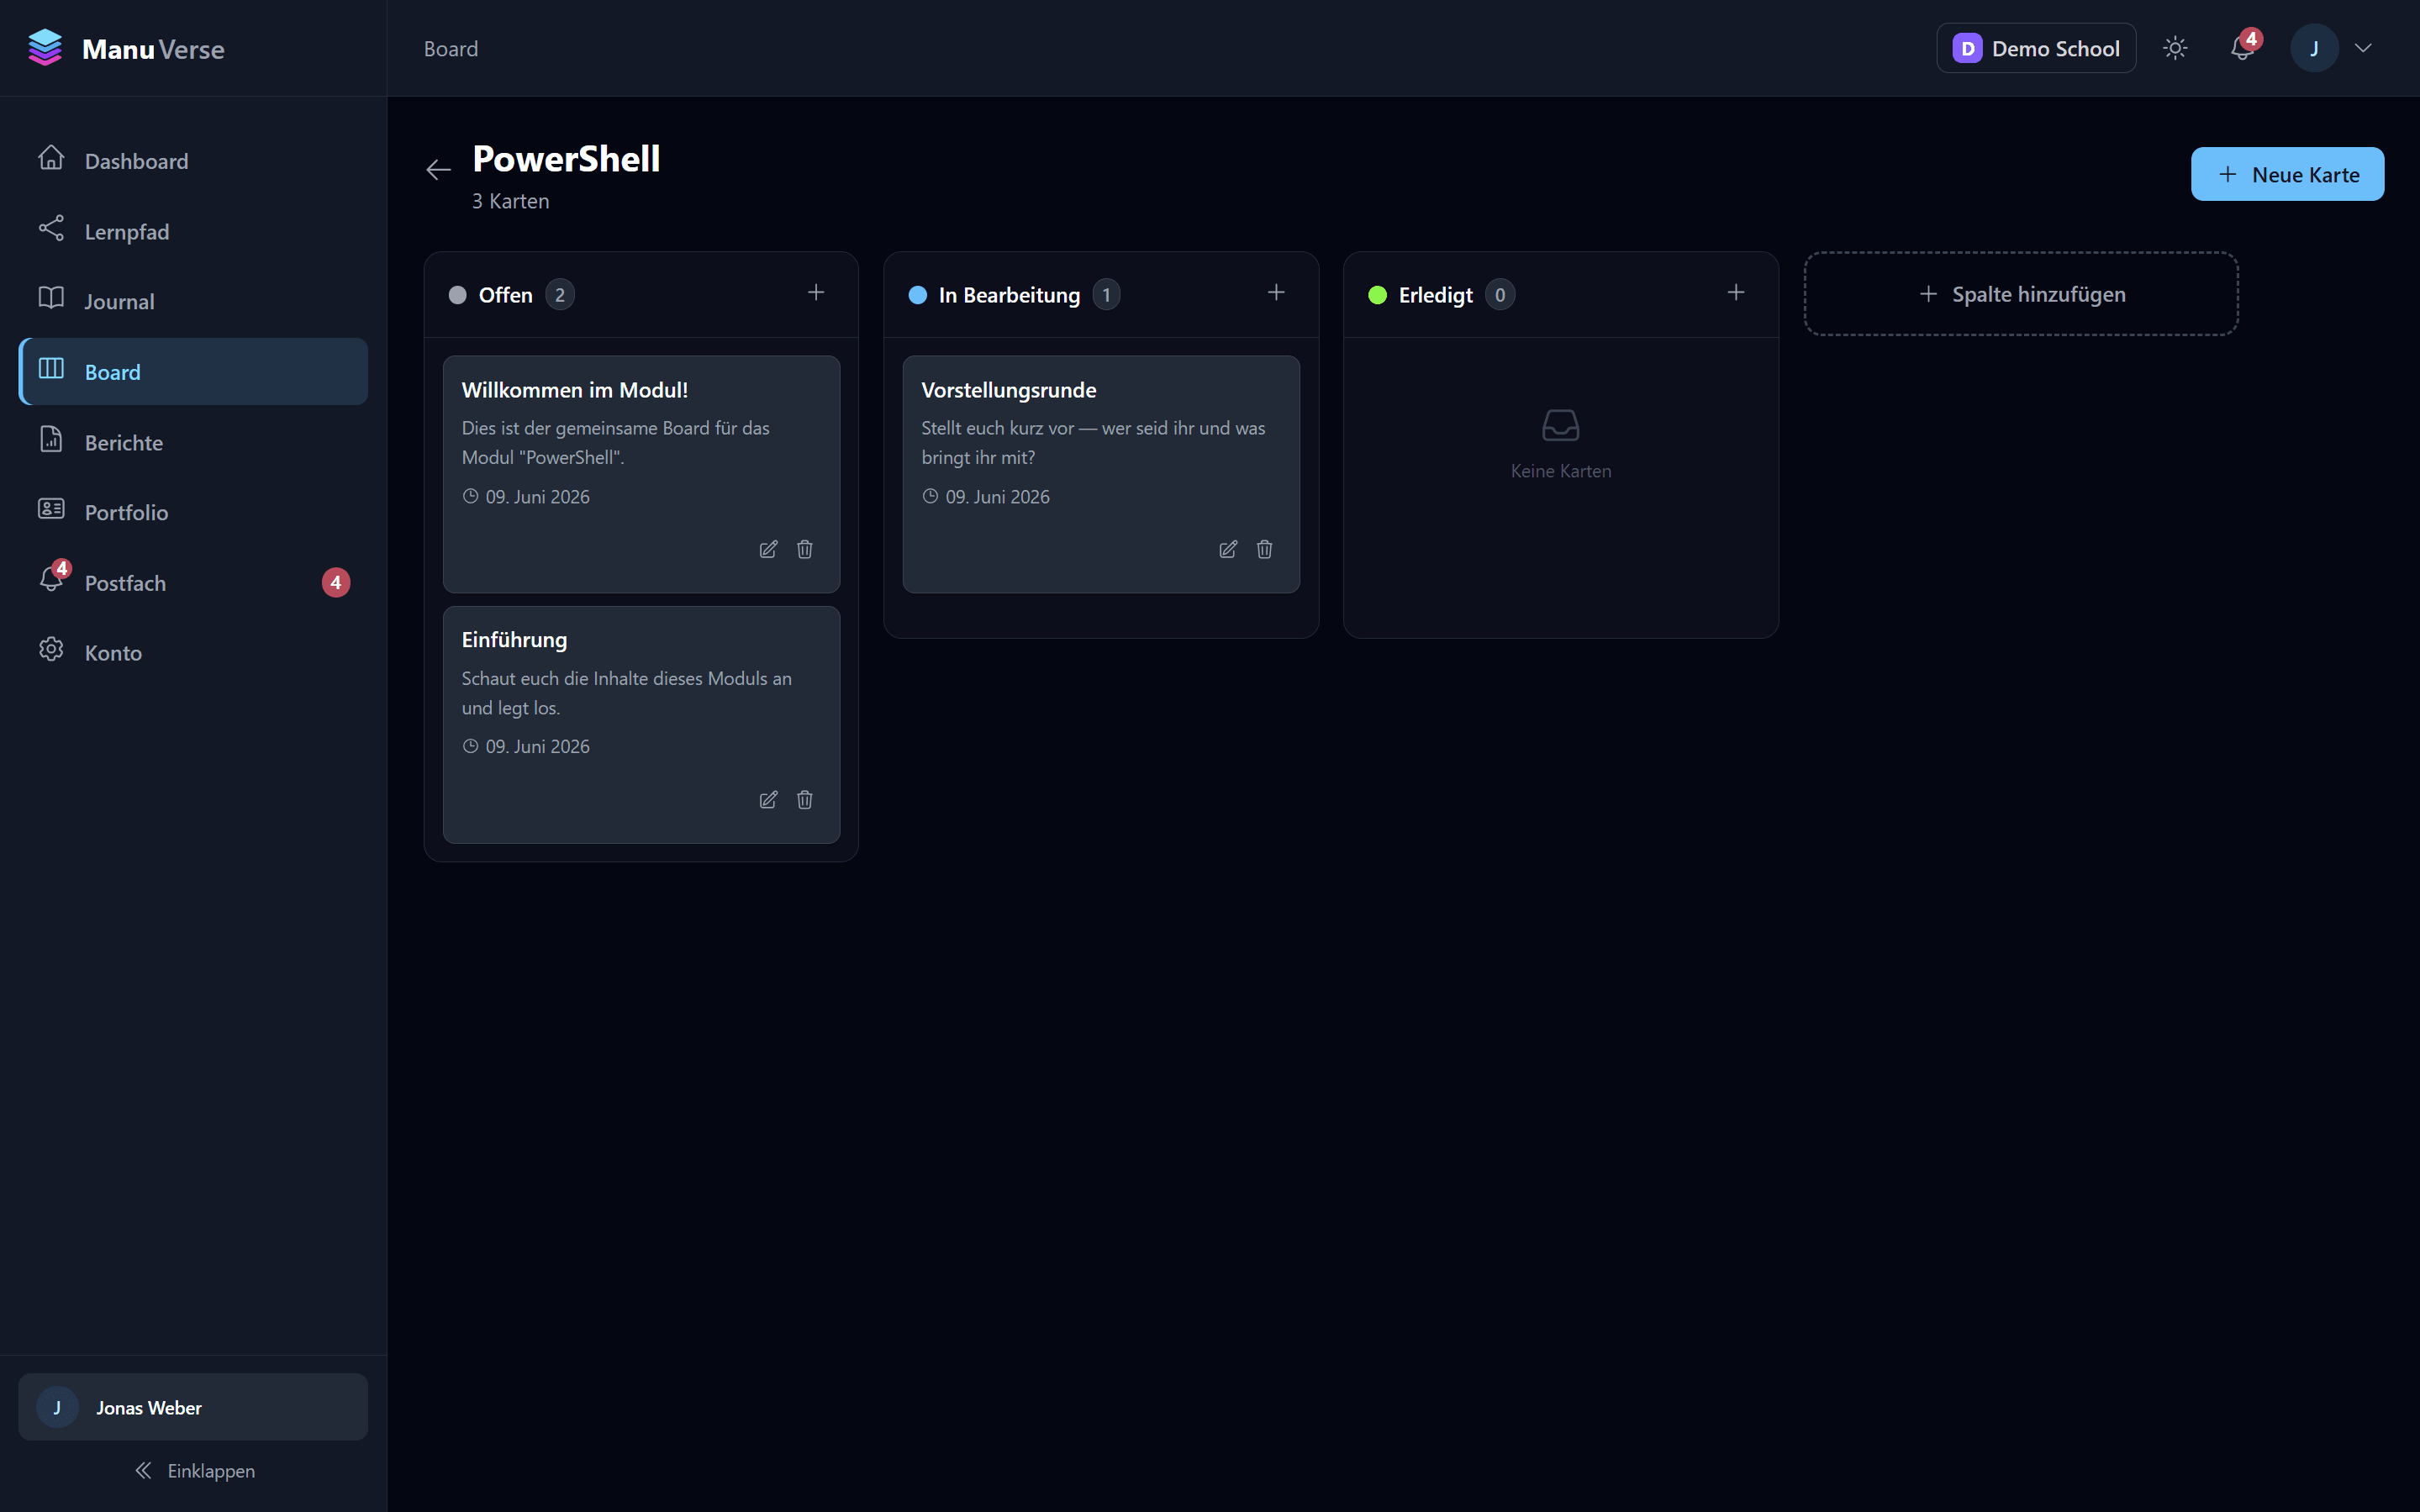Click Spalte hinzufügen to add column
2420x1512 pixels.
(x=2021, y=294)
